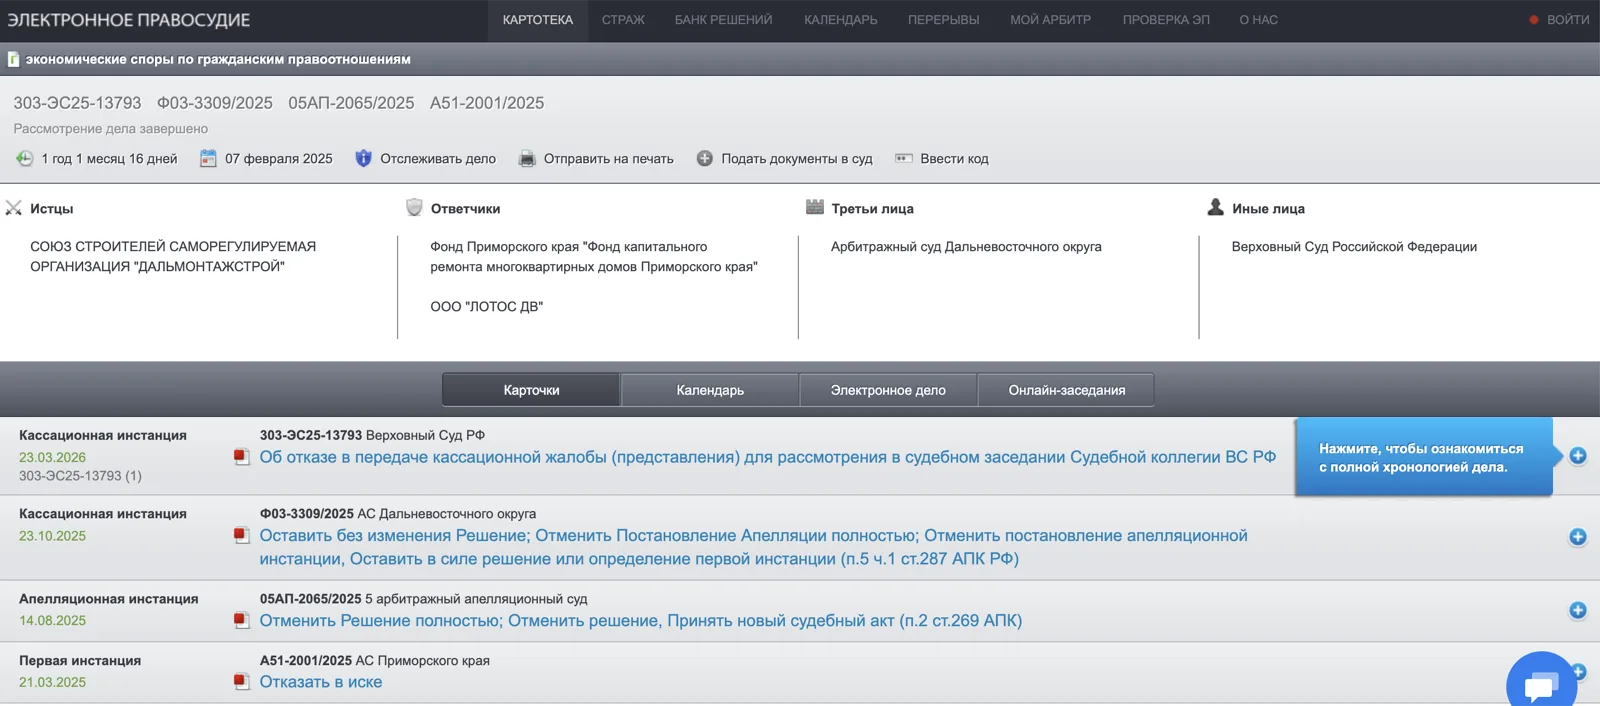Viewport: 1600px width, 706px height.
Task: Open МОЙ АРБИТР in the top menu
Action: point(1050,20)
